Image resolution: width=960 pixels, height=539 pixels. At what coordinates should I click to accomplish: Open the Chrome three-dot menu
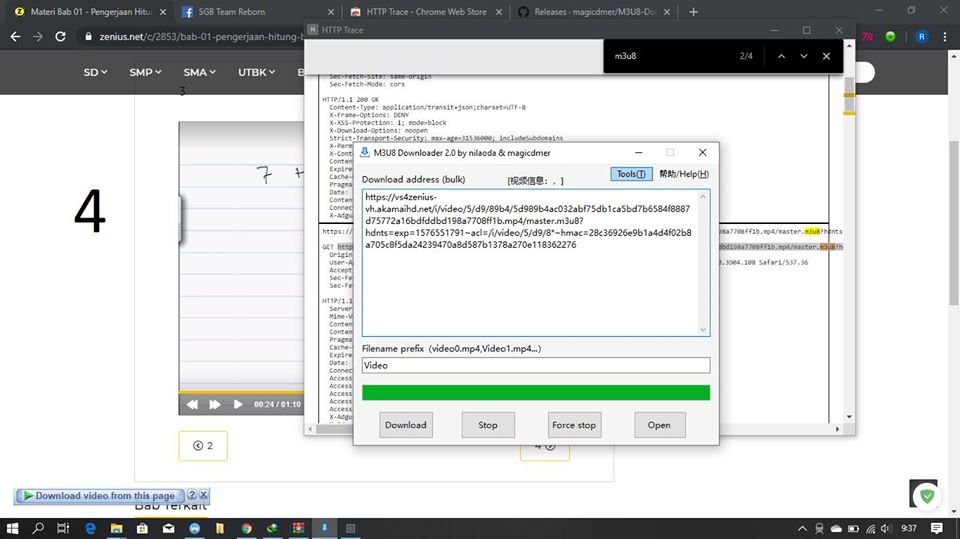(x=945, y=37)
